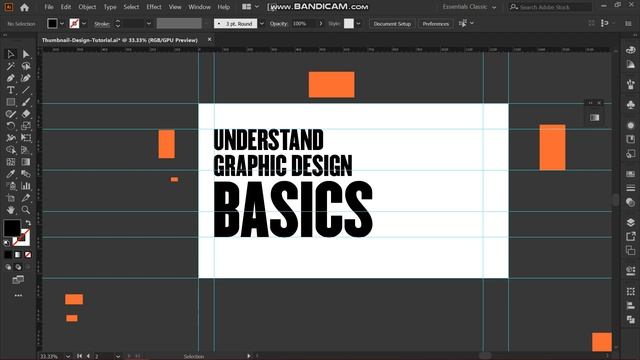The height and width of the screenshot is (360, 640).
Task: Open graphic style dropdown arrow
Action: pyautogui.click(x=358, y=24)
